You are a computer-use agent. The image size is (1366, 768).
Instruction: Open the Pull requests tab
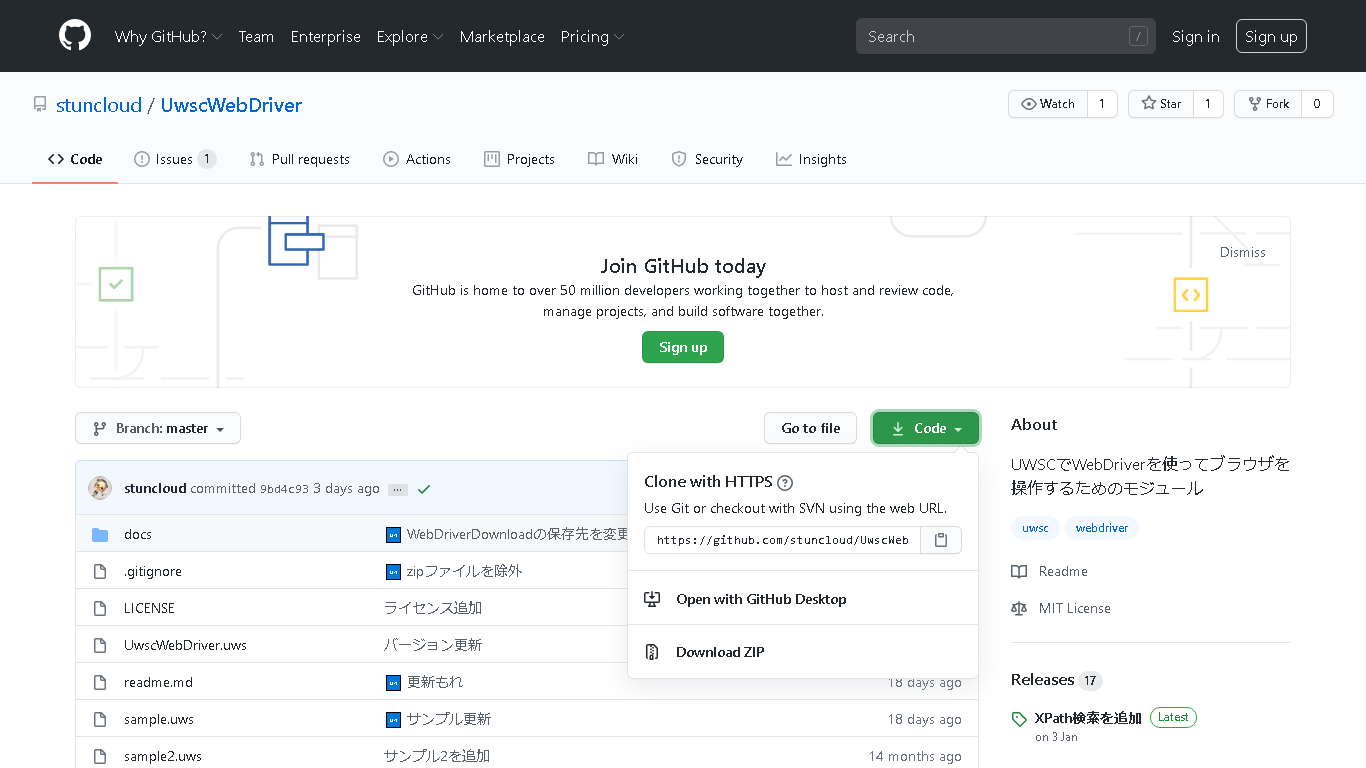pyautogui.click(x=300, y=159)
